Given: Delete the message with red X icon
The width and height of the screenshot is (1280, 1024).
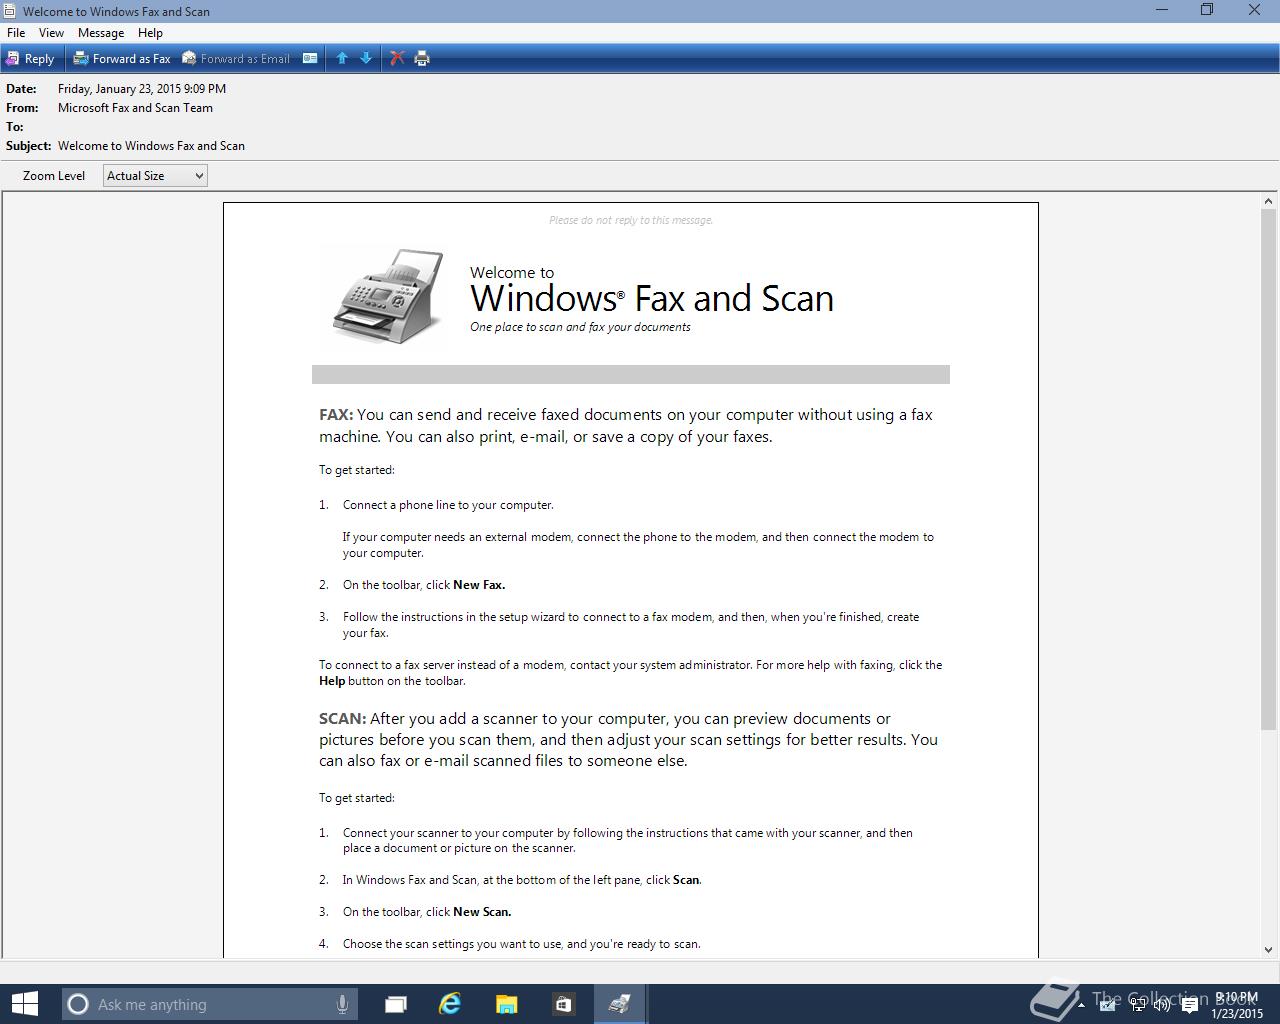Looking at the screenshot, I should 397,59.
